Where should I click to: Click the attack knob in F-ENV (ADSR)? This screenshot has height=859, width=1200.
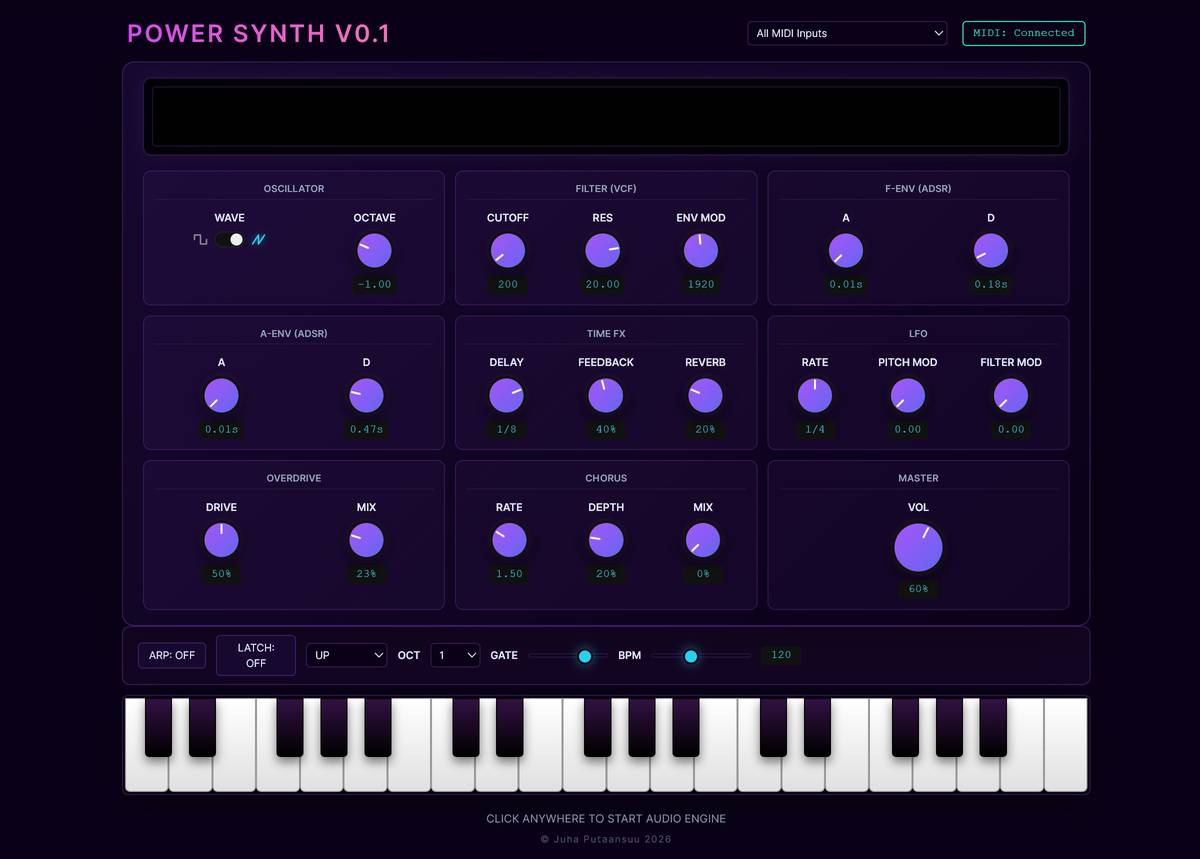pyautogui.click(x=846, y=250)
